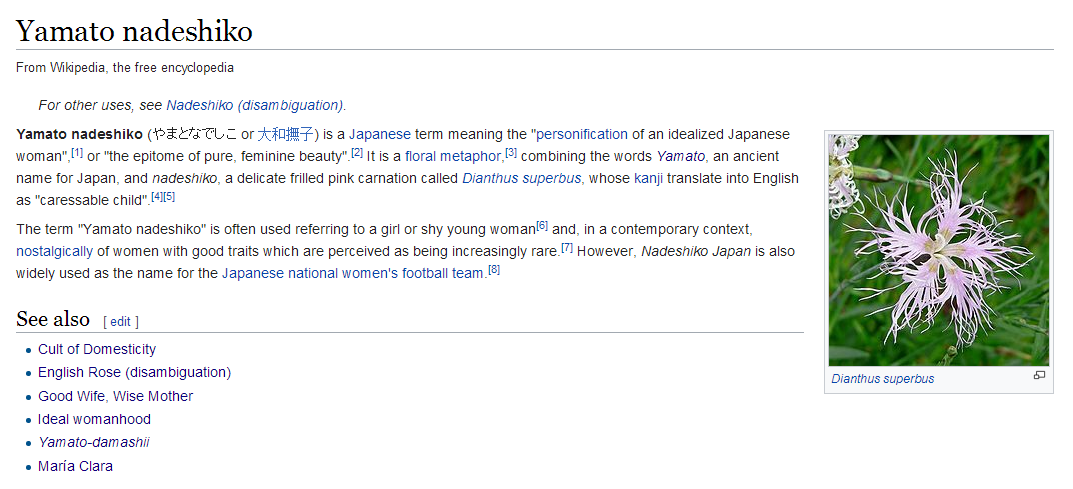
Task: Select Good Wife, Wise Mother link
Action: (x=116, y=396)
